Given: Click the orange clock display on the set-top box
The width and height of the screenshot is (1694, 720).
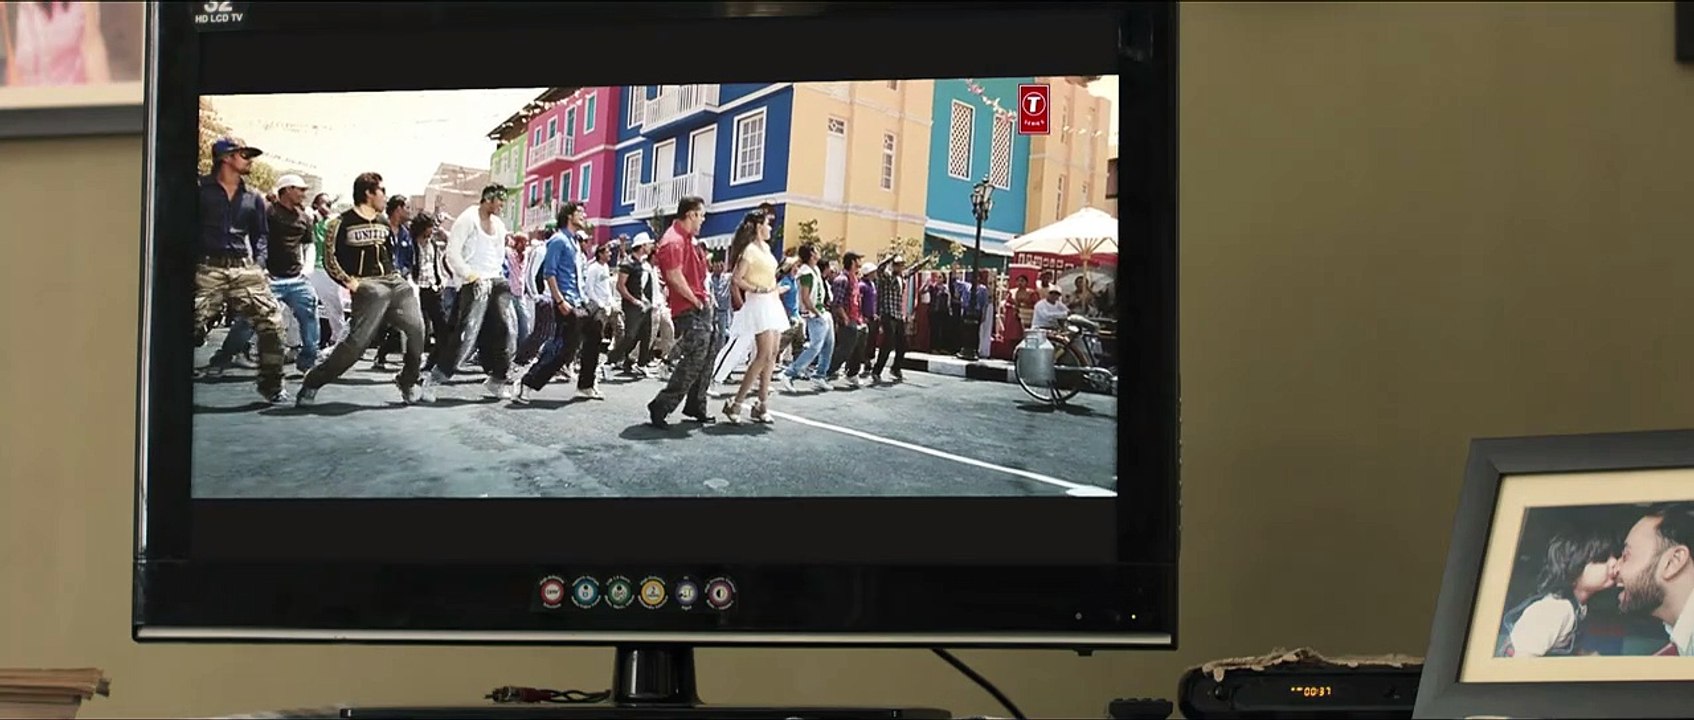Looking at the screenshot, I should [1310, 690].
